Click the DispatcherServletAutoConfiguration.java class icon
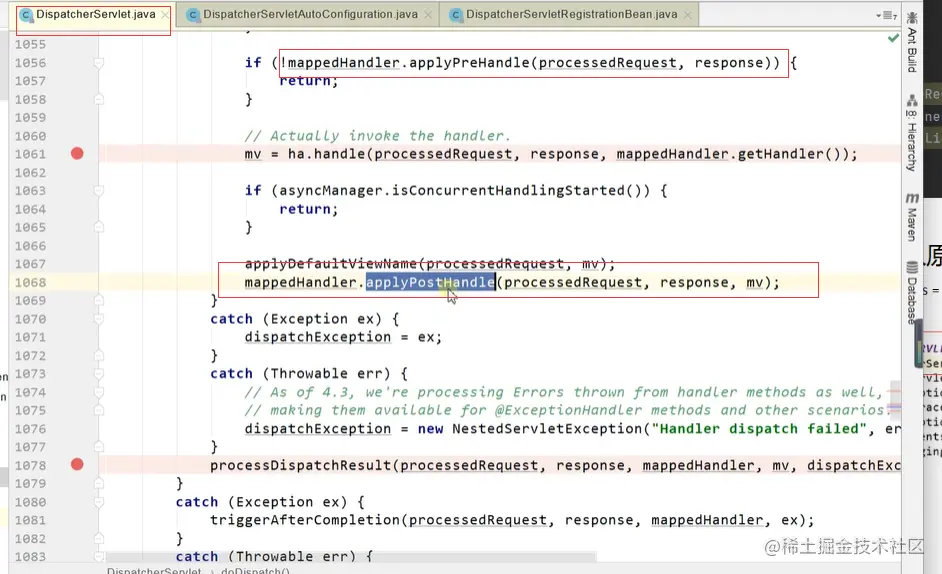 coord(193,15)
